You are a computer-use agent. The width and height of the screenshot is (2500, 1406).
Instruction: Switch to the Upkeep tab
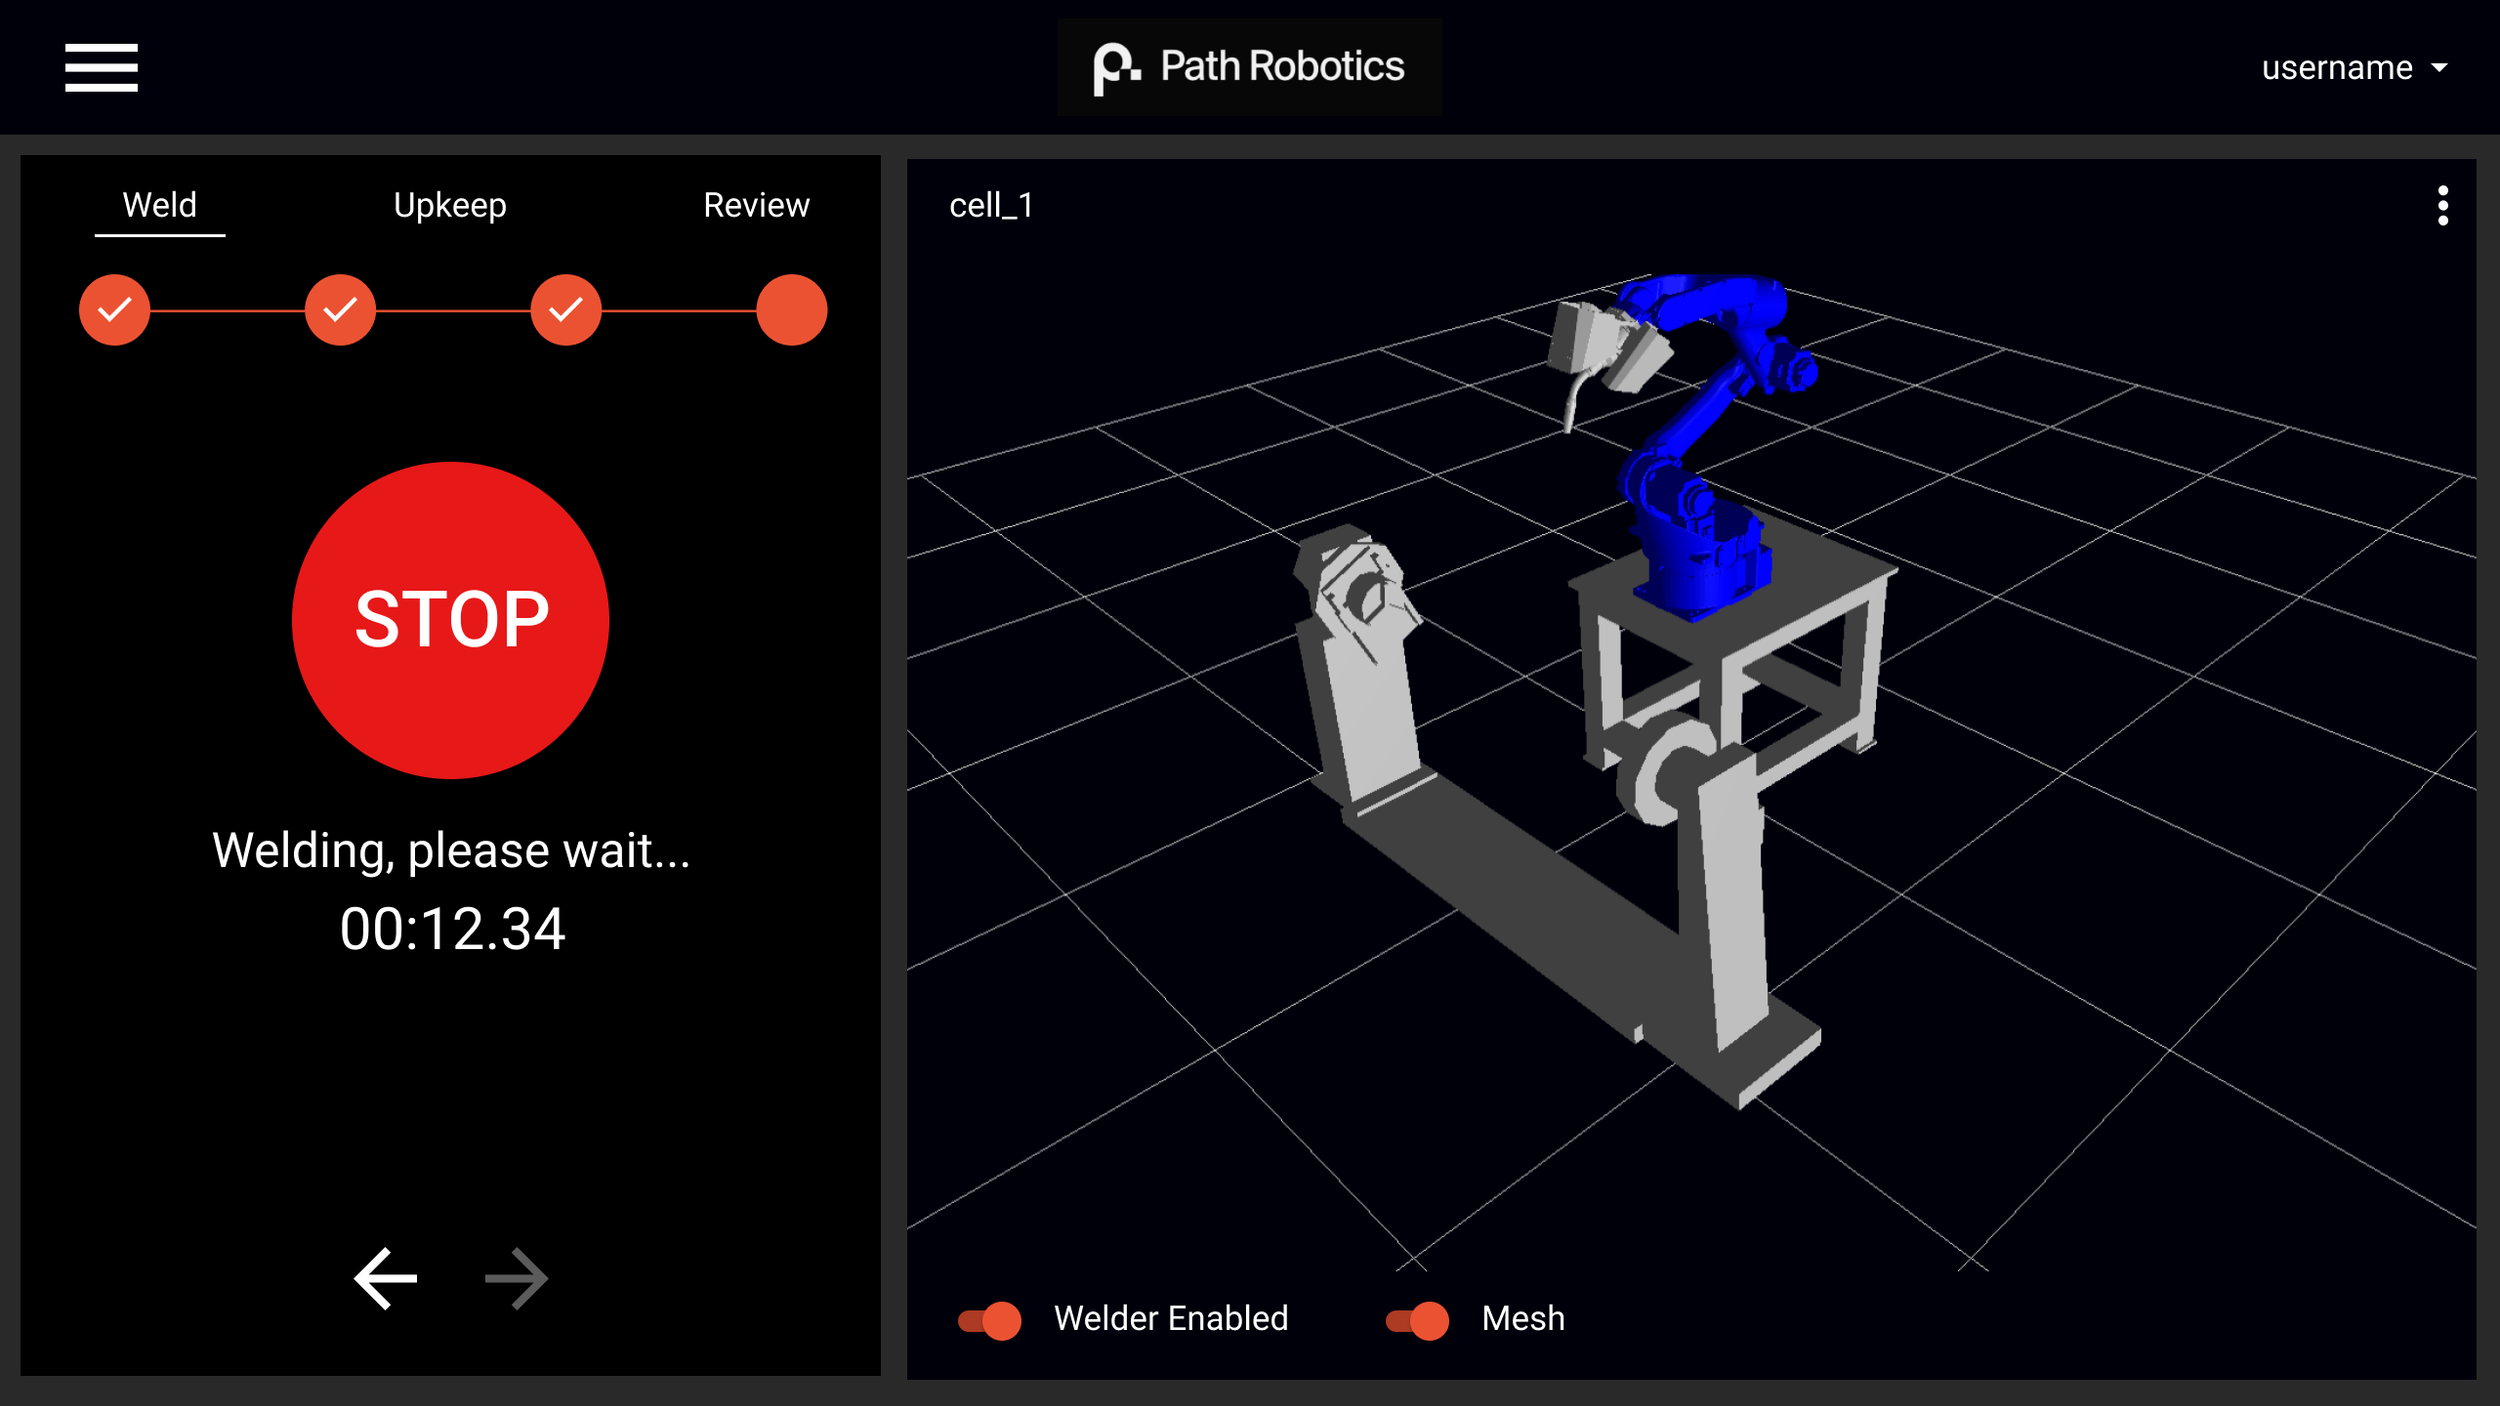pos(450,205)
